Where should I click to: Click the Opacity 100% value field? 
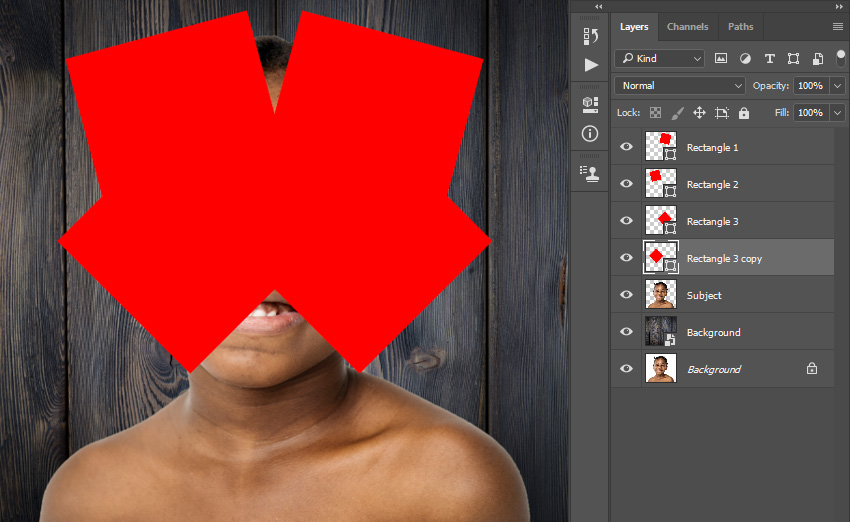click(x=811, y=86)
